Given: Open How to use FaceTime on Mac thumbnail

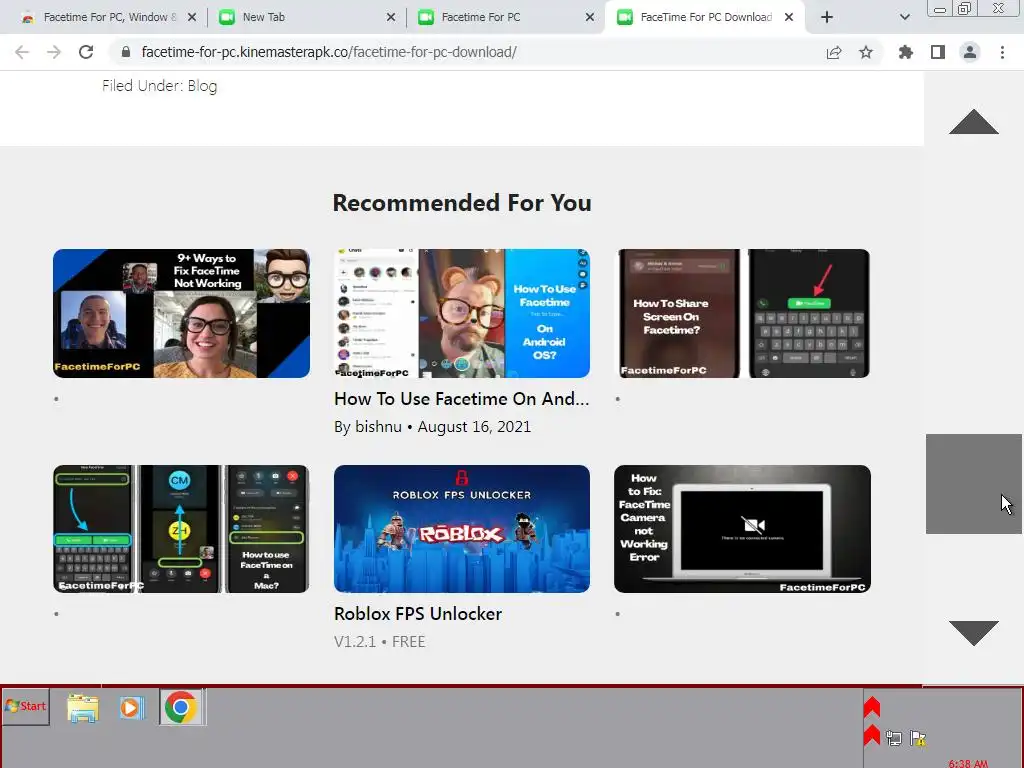Looking at the screenshot, I should pos(182,529).
